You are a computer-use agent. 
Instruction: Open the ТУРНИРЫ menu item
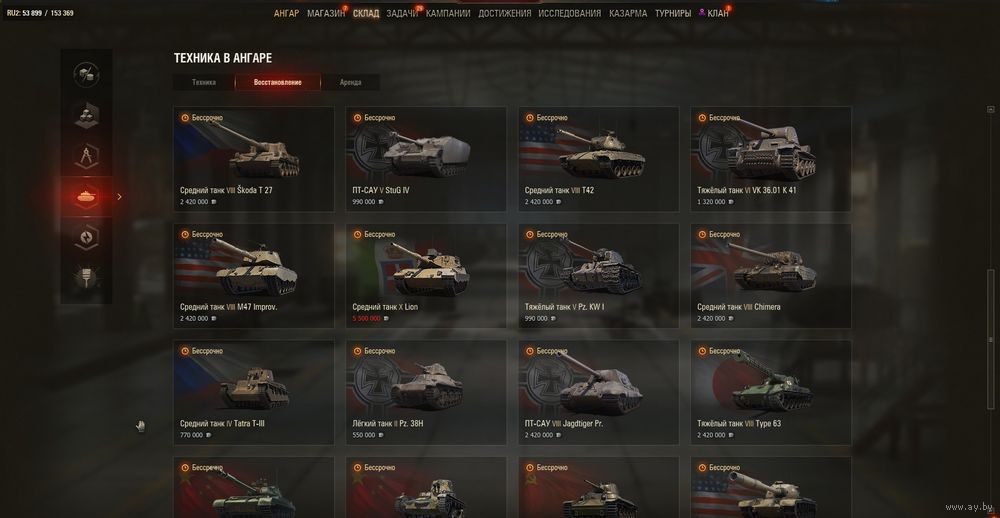coord(673,13)
